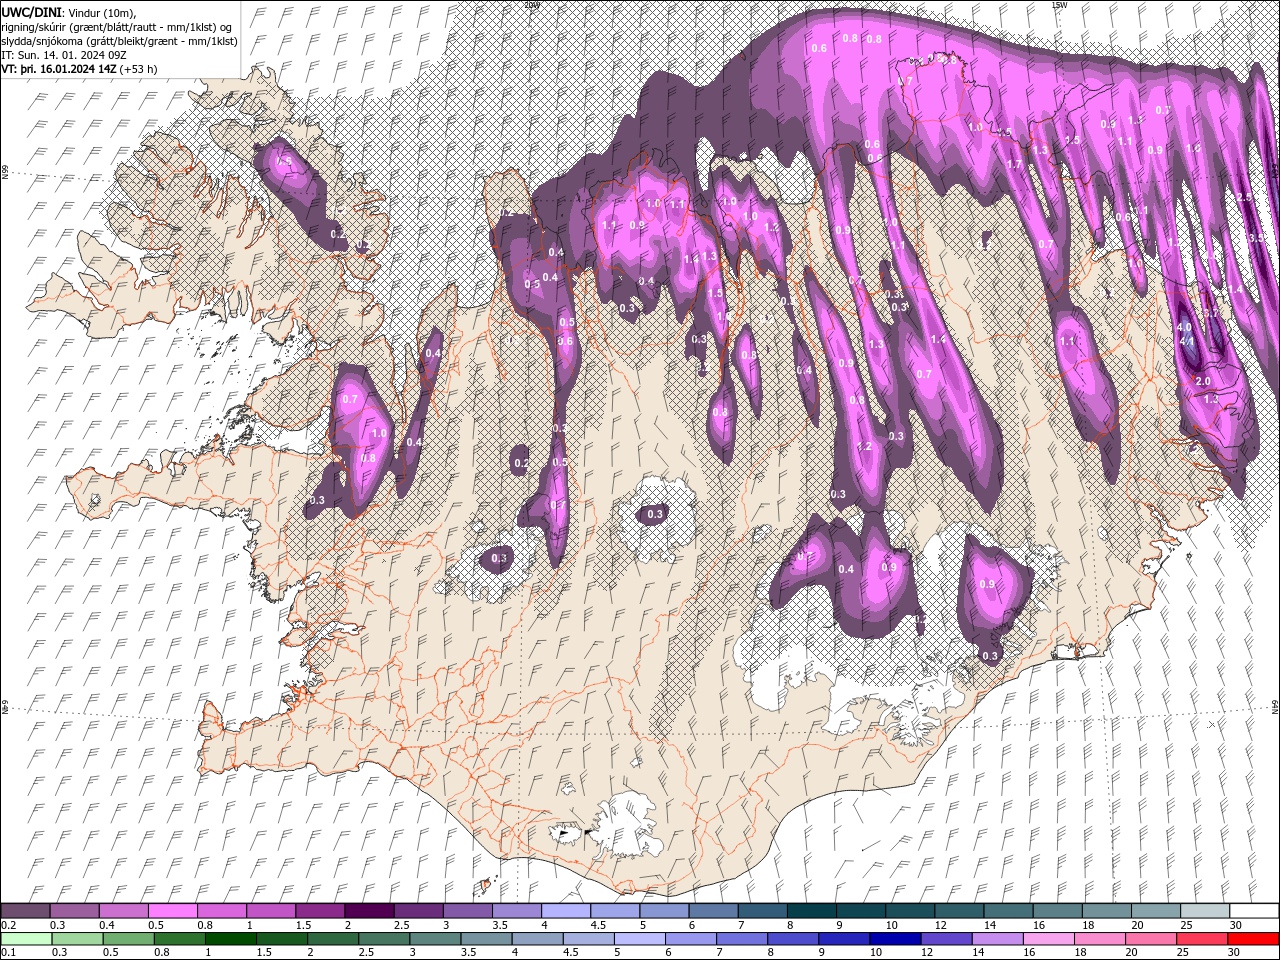Pick upper legend swatch between 14 and 16

tap(1007, 911)
